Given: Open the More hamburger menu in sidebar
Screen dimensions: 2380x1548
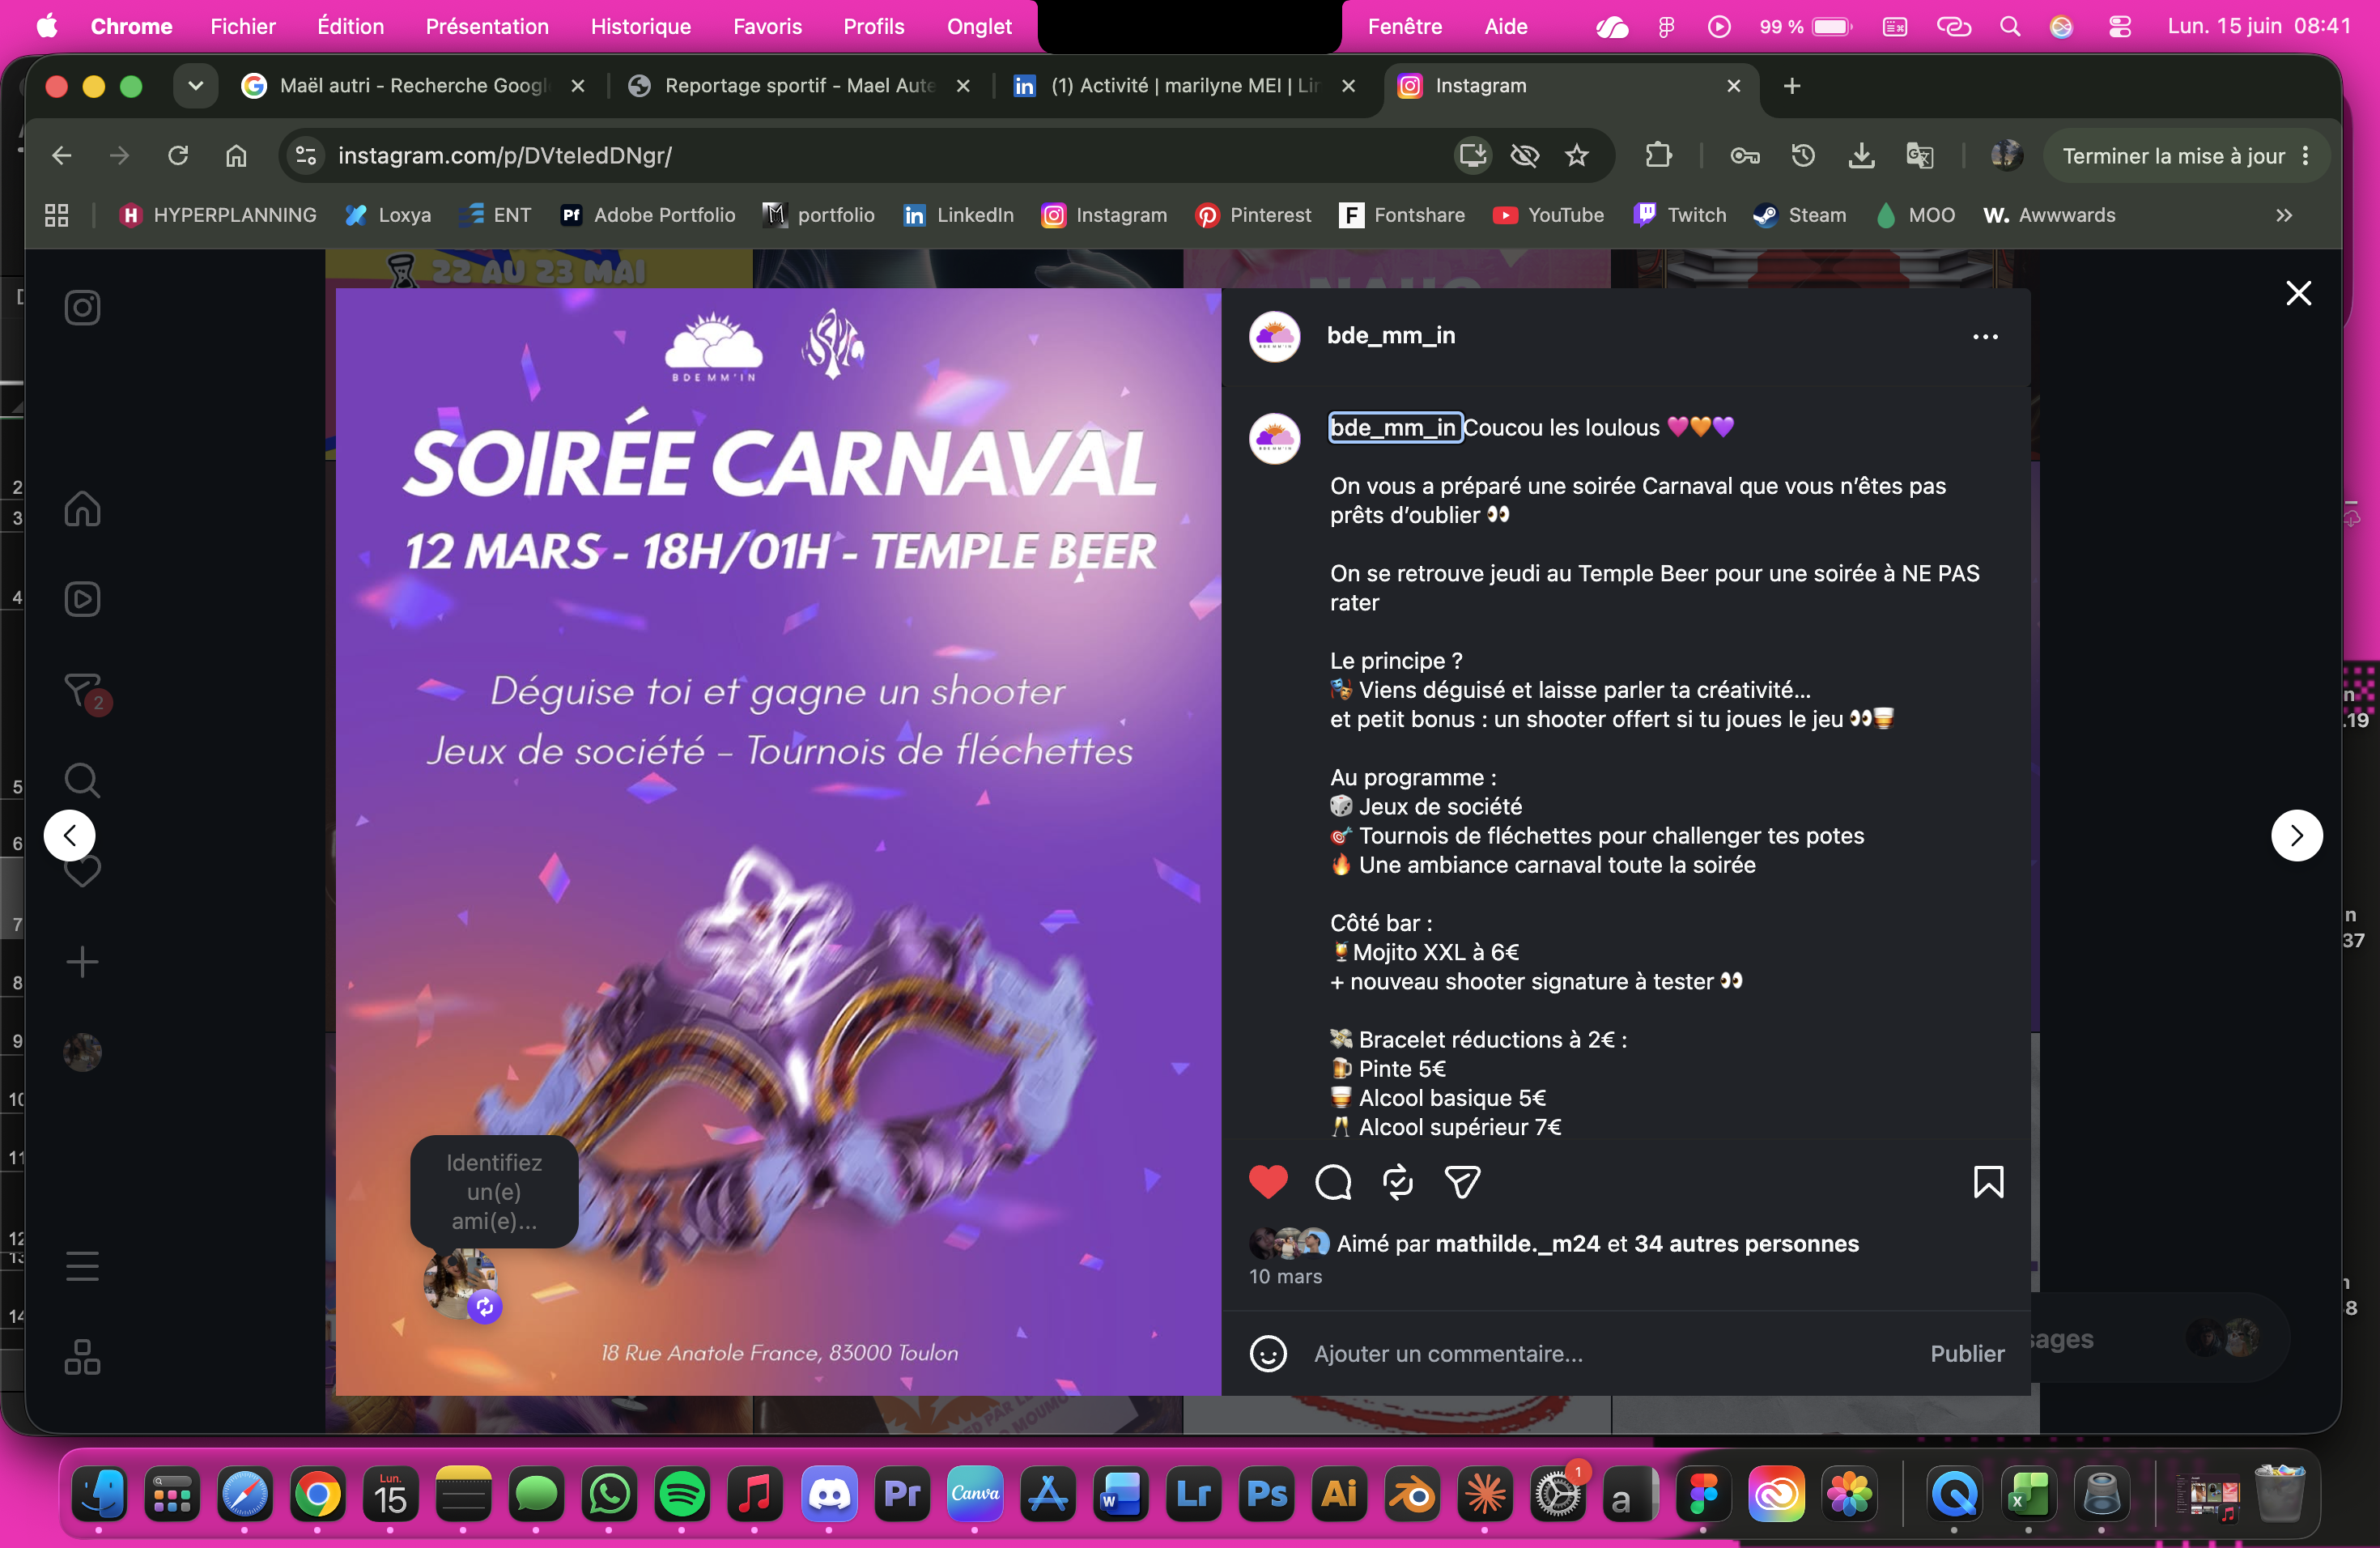Looking at the screenshot, I should click(x=82, y=1266).
